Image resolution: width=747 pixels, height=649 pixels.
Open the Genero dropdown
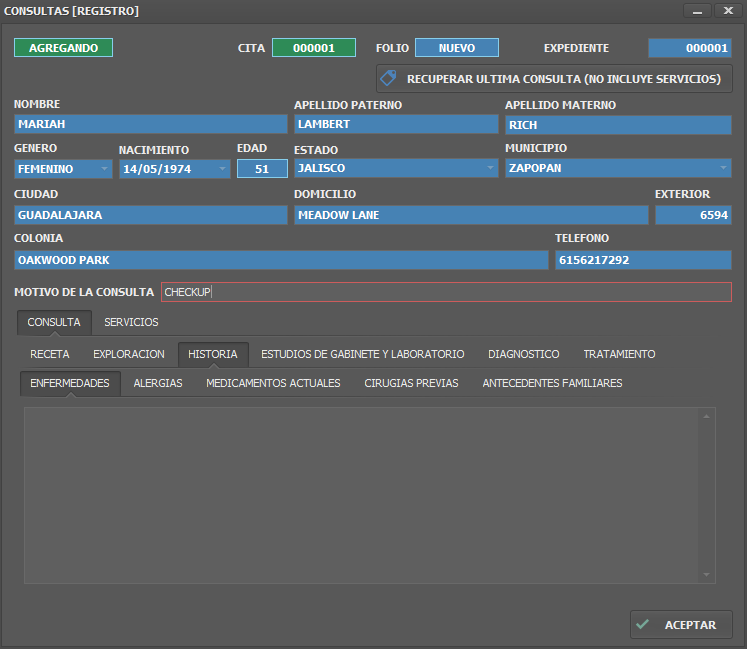tap(104, 169)
